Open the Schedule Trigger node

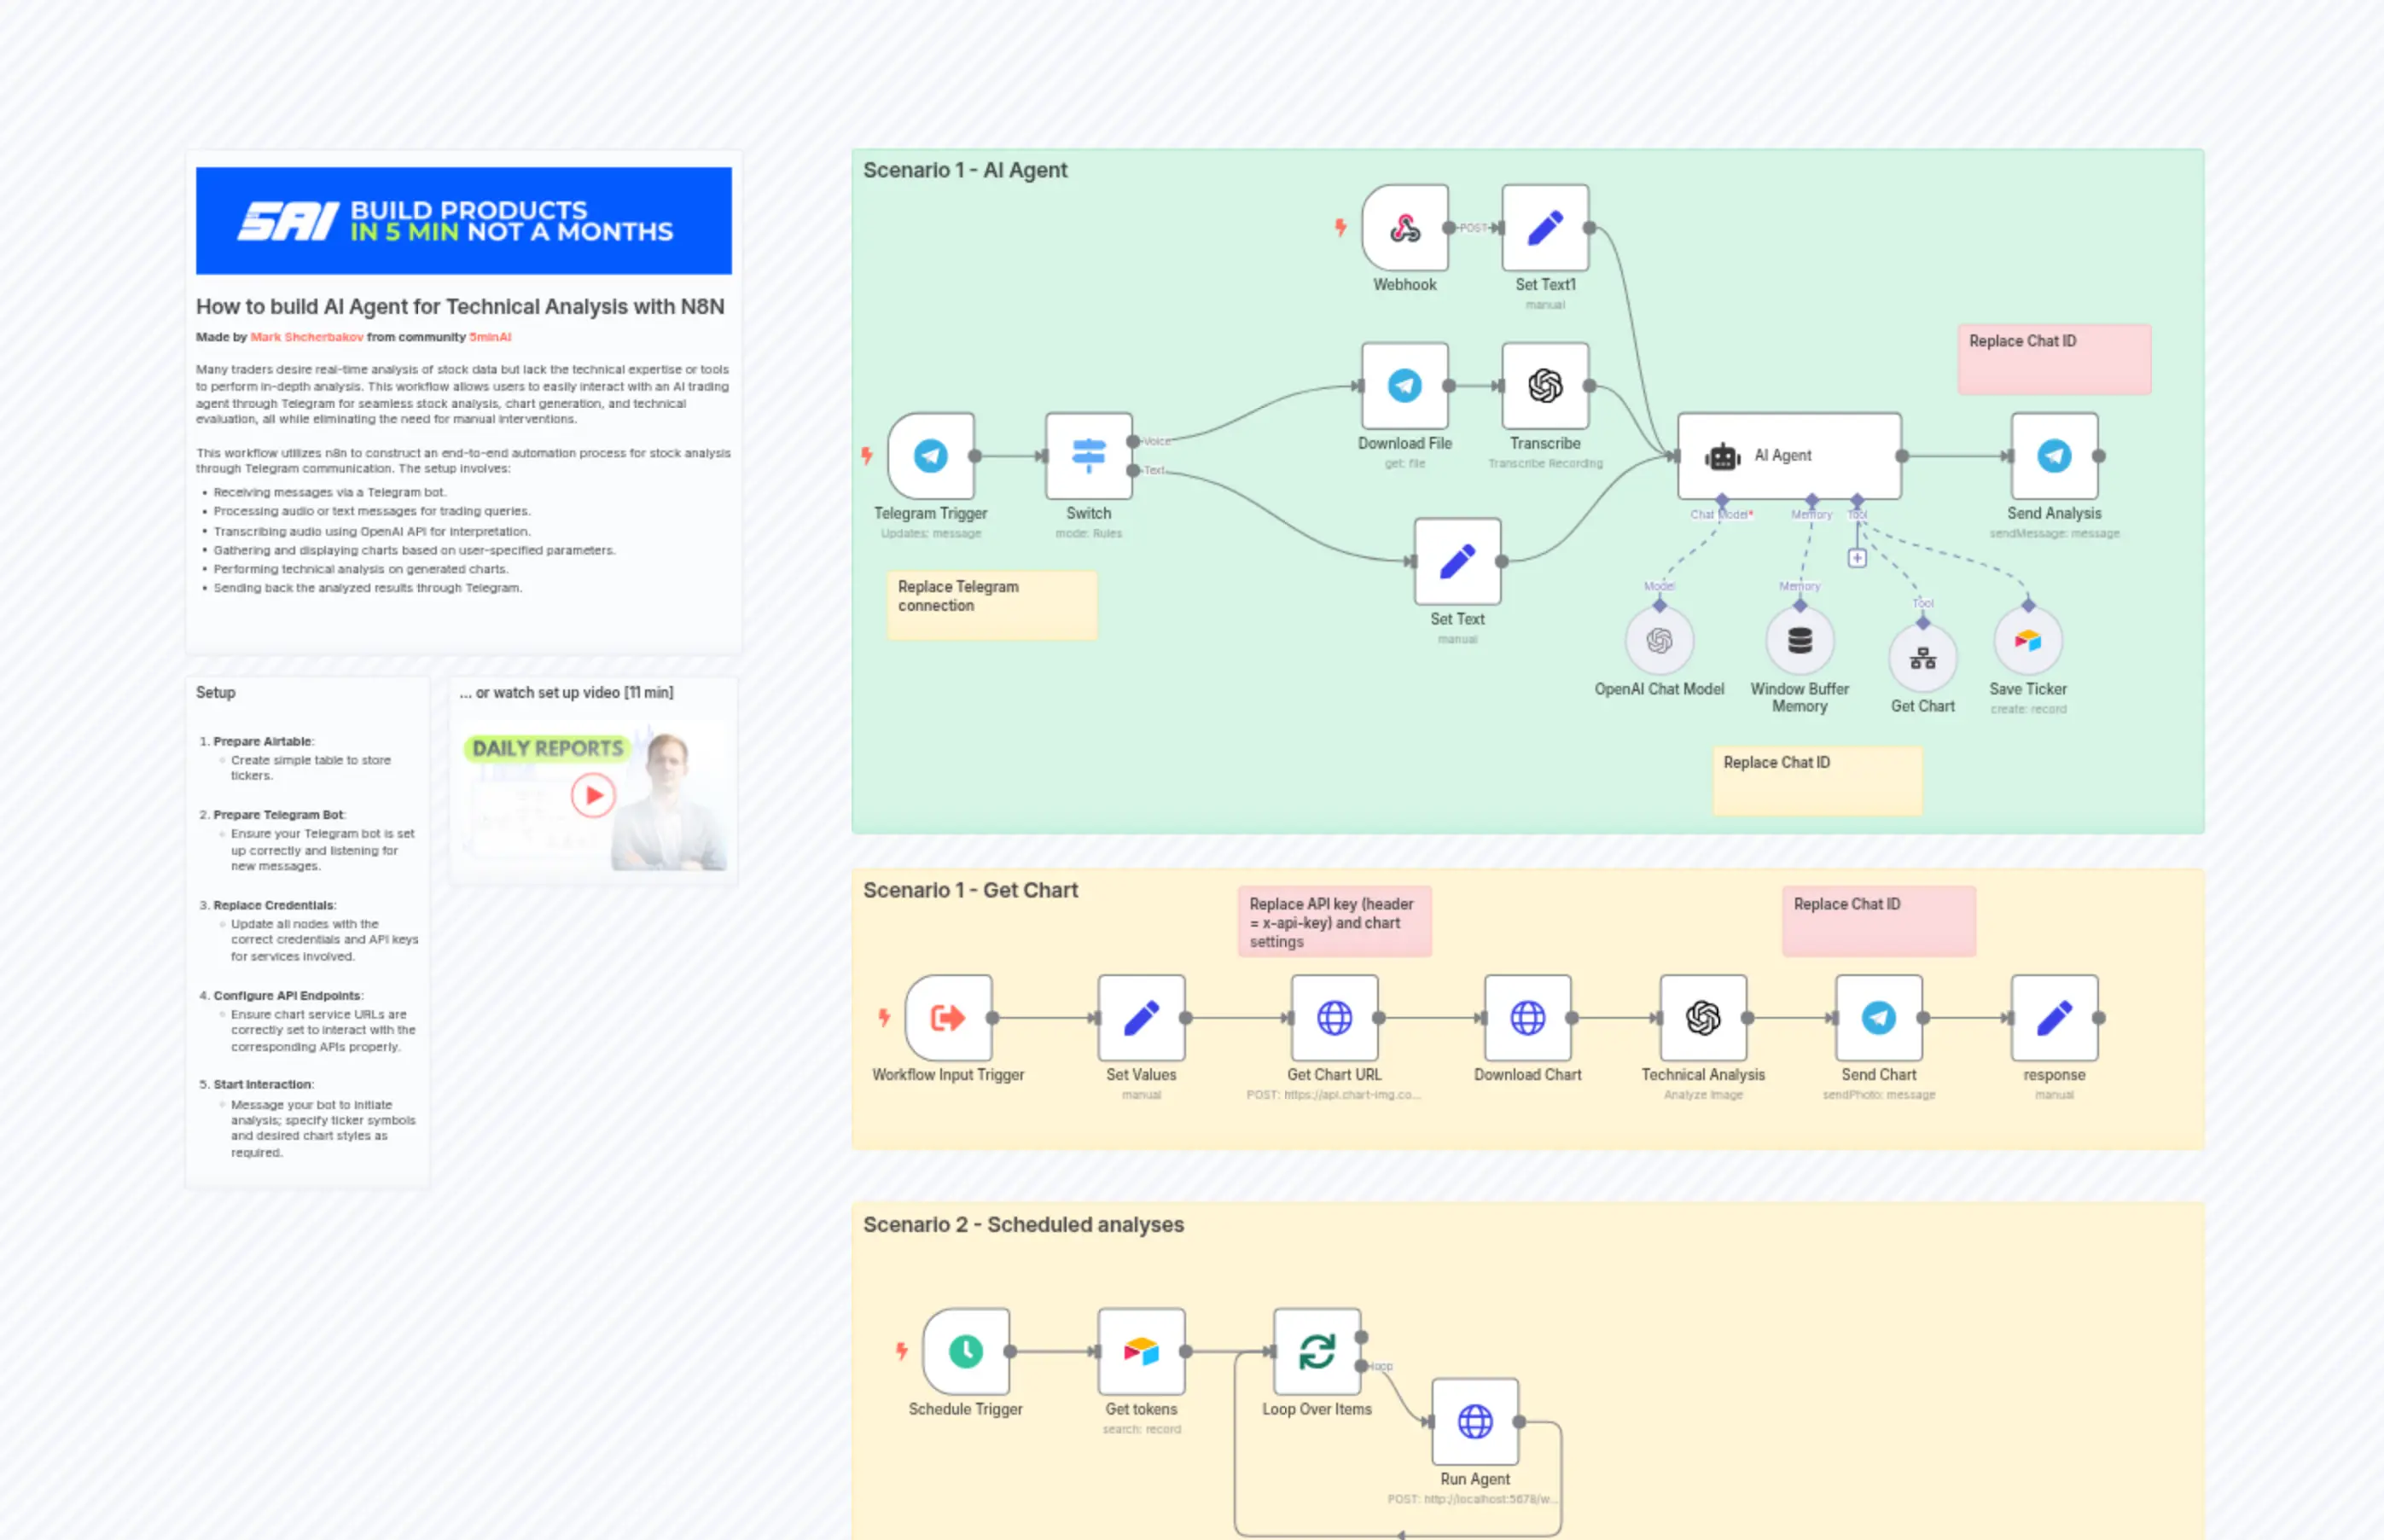click(x=964, y=1351)
